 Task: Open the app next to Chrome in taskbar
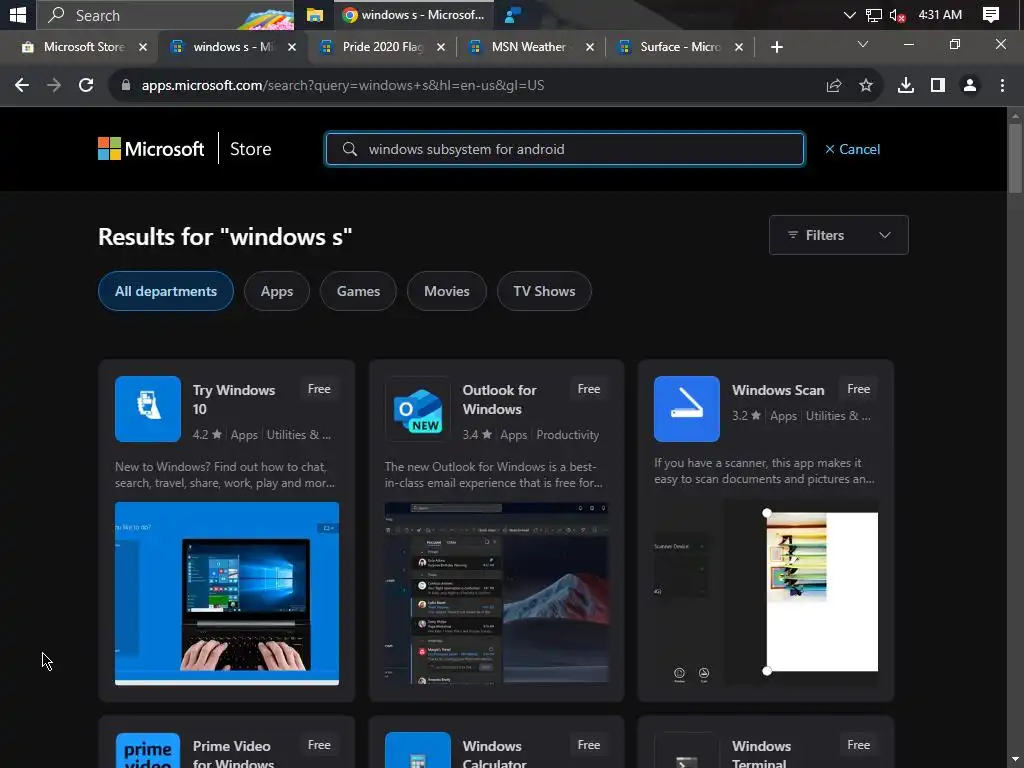point(513,15)
